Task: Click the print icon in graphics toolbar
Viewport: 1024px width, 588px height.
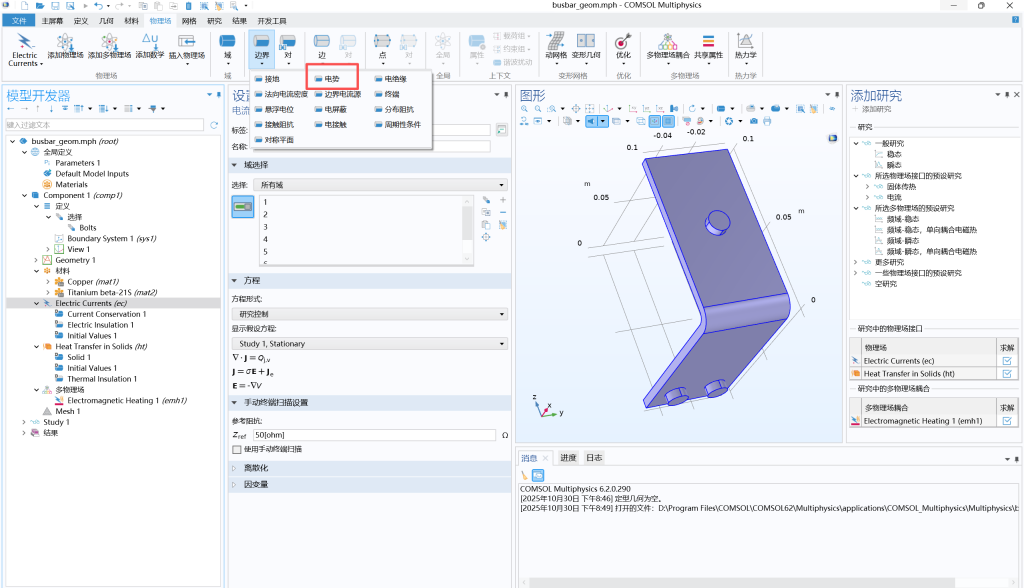Action: coord(767,121)
